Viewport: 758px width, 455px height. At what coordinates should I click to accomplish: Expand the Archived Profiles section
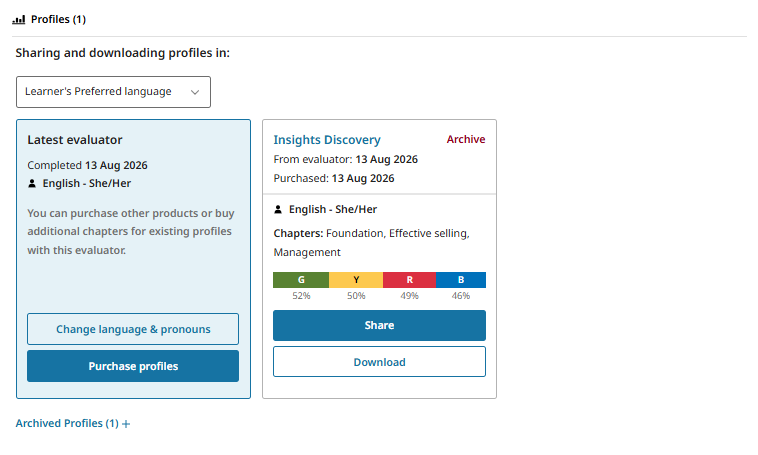(73, 424)
